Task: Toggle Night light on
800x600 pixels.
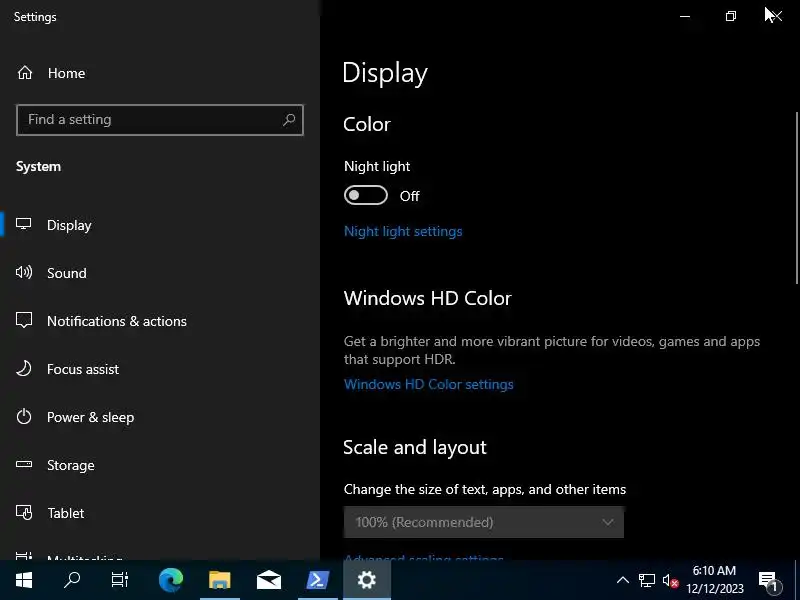Action: point(365,195)
